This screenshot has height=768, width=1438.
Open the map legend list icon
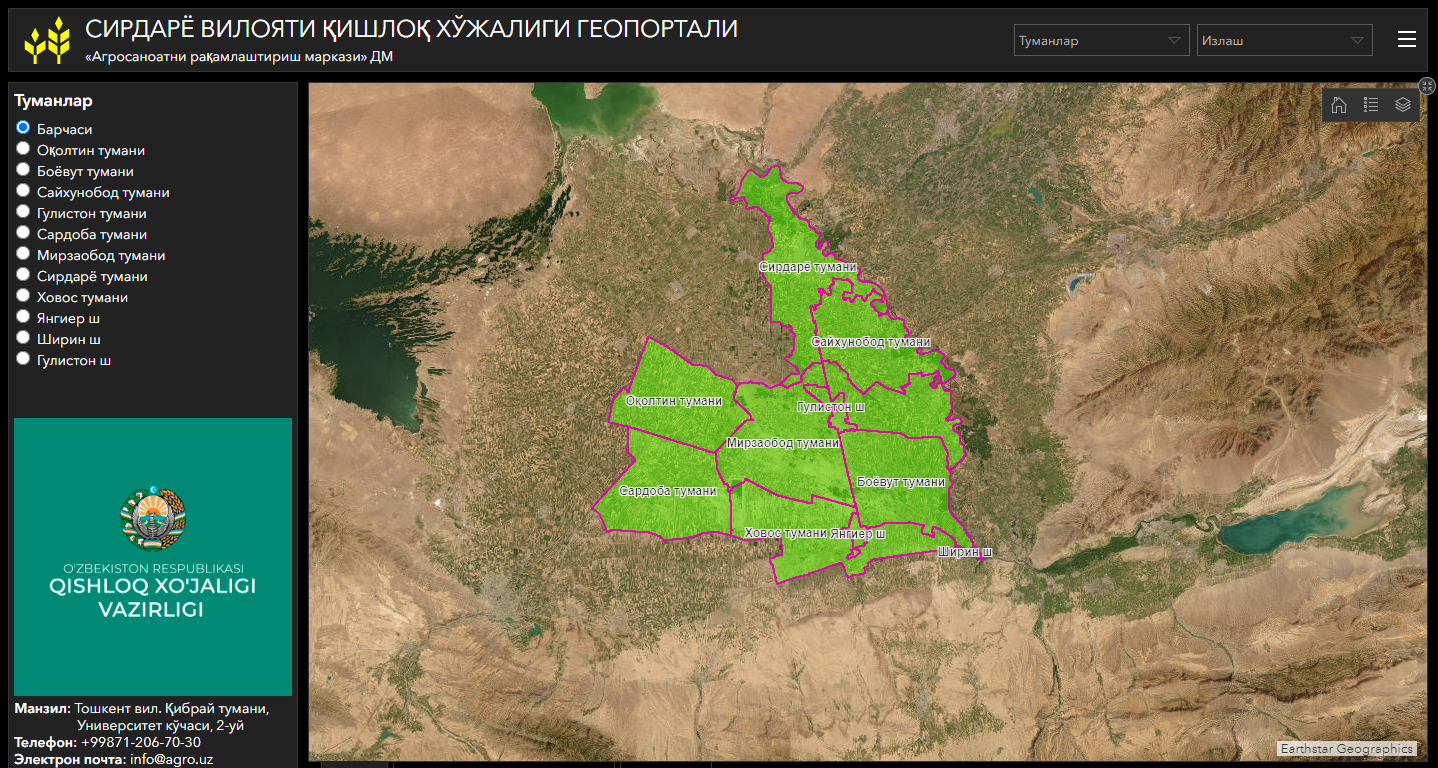(x=1371, y=105)
